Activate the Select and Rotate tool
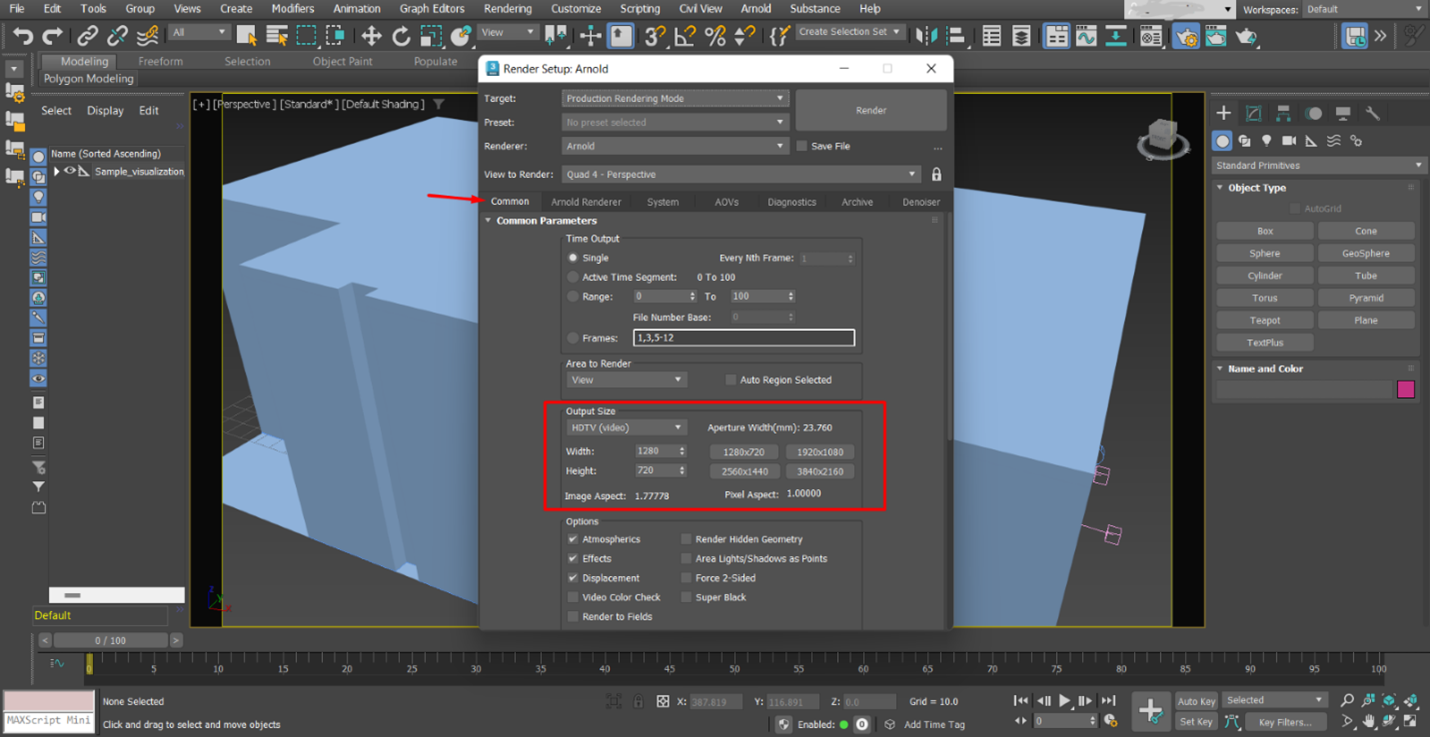Viewport: 1430px width, 737px height. 401,36
